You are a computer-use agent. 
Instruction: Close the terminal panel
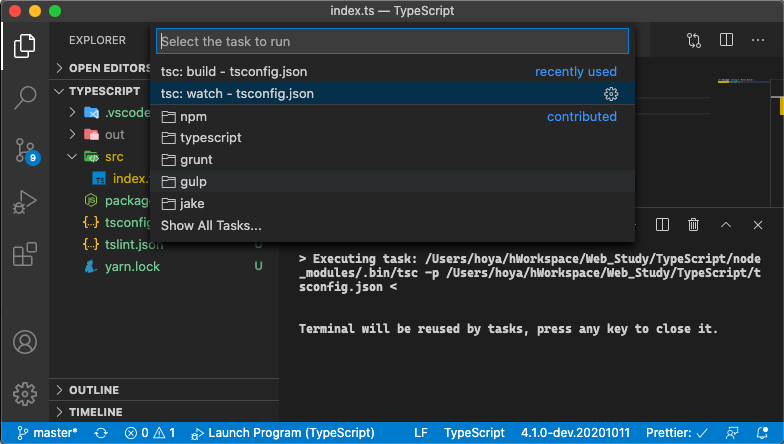tap(758, 225)
